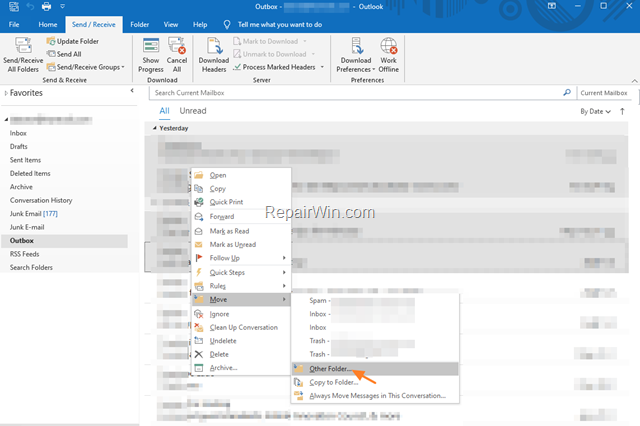Image resolution: width=640 pixels, height=426 pixels.
Task: Choose Mark as Read
Action: [241, 231]
